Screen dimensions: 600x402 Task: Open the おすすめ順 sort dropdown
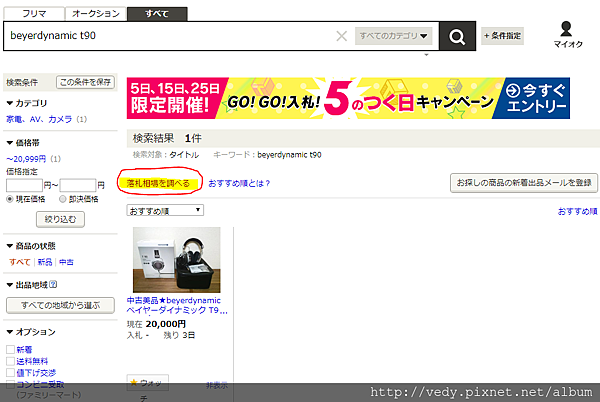[x=165, y=210]
